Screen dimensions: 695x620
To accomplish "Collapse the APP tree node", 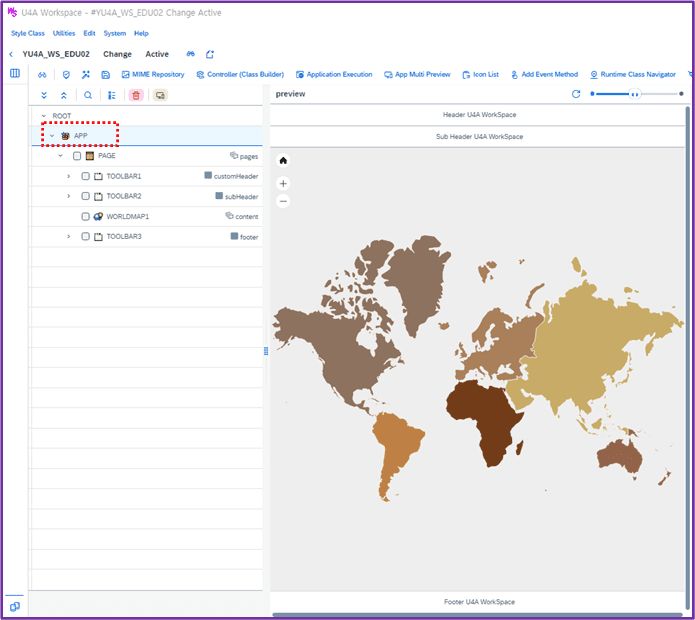I will tap(52, 136).
